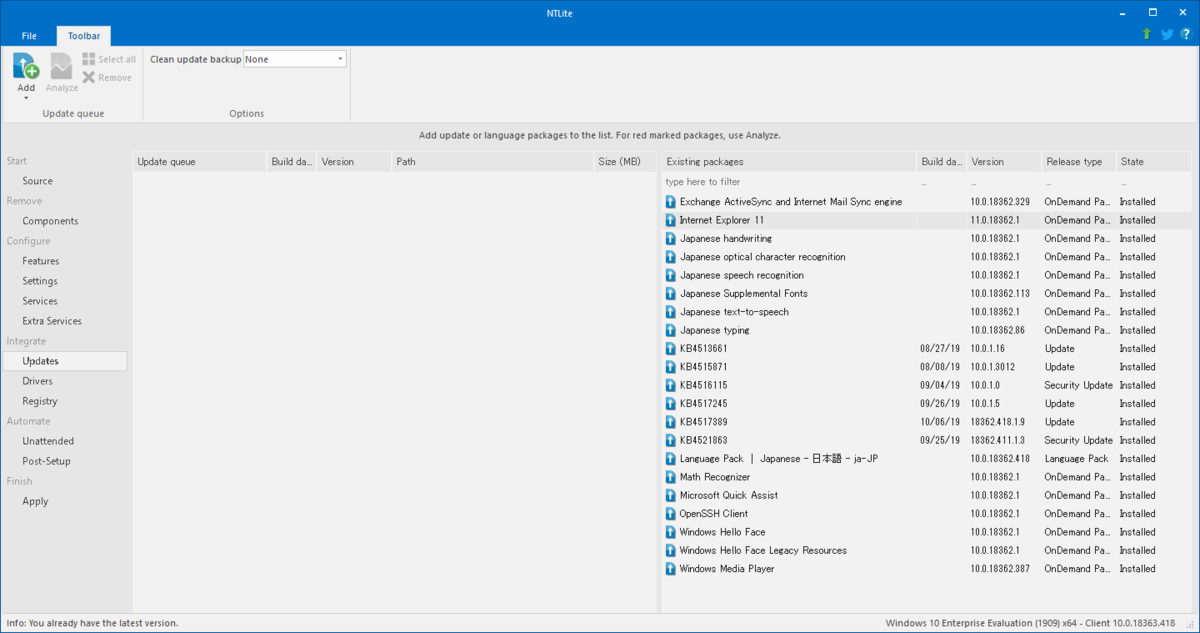The height and width of the screenshot is (633, 1200).
Task: Click the 'type here to filter' field
Action: point(788,182)
